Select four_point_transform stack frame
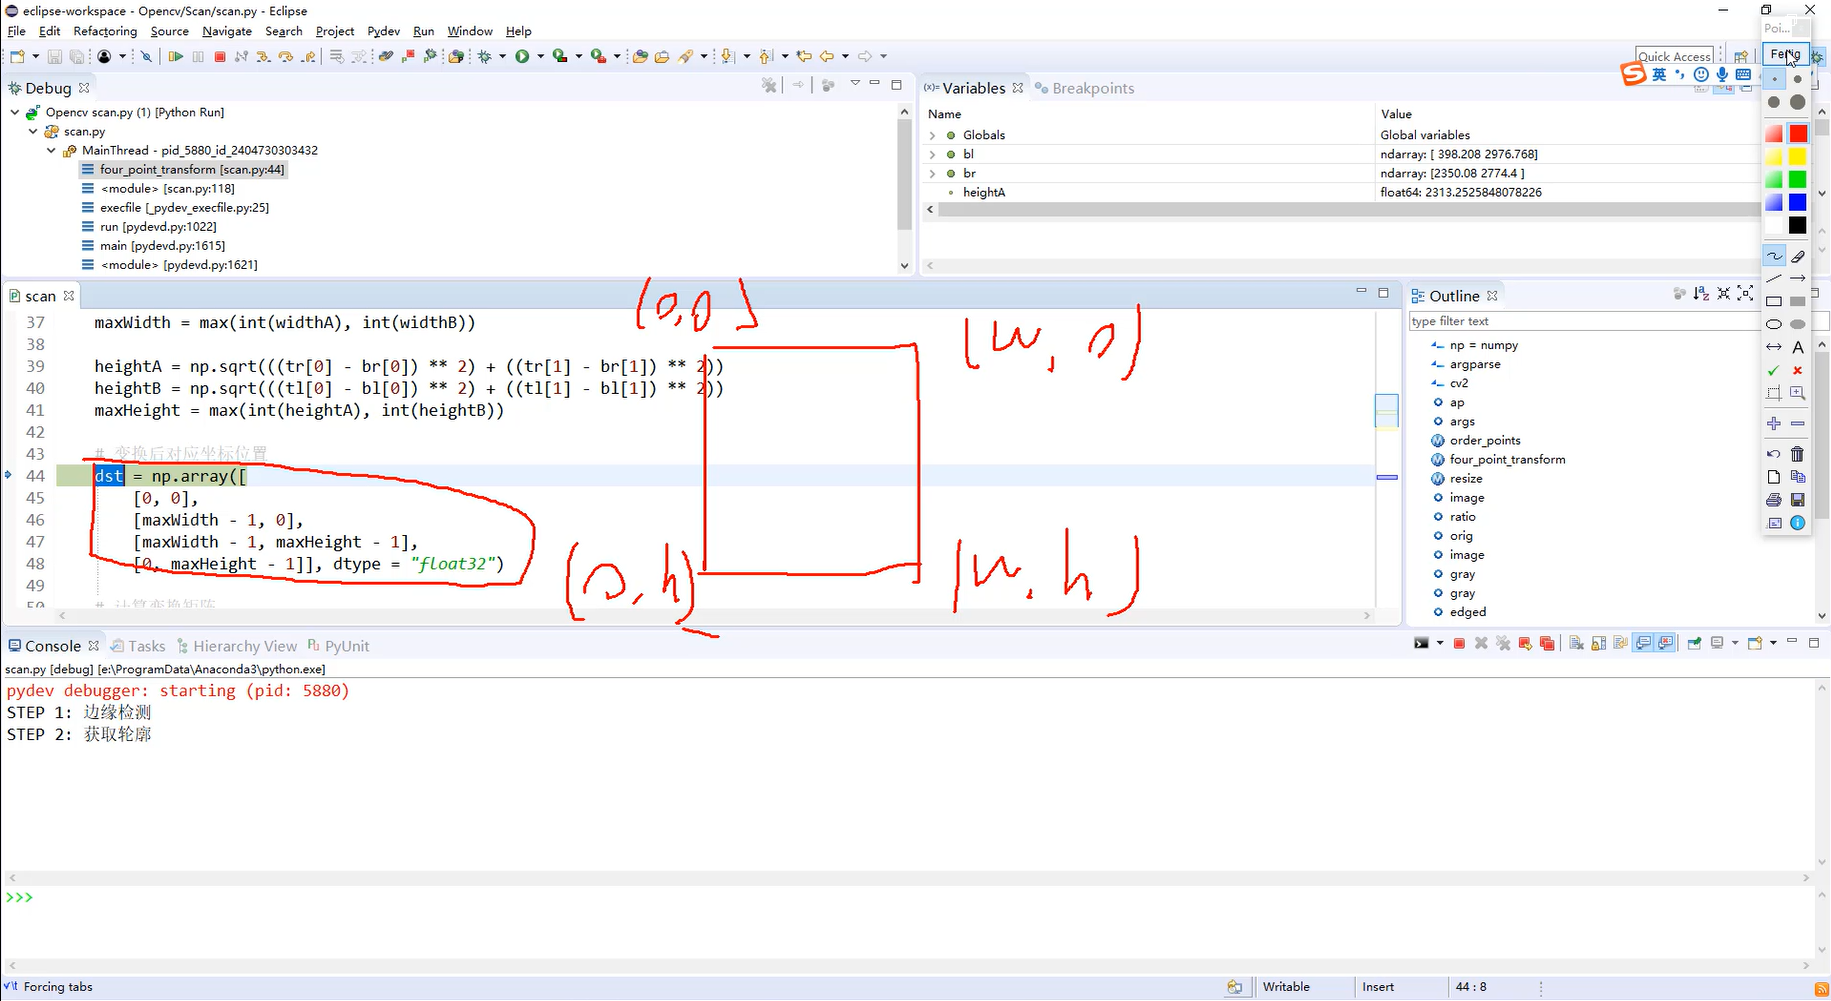Viewport: 1831px width, 1001px height. pos(192,170)
